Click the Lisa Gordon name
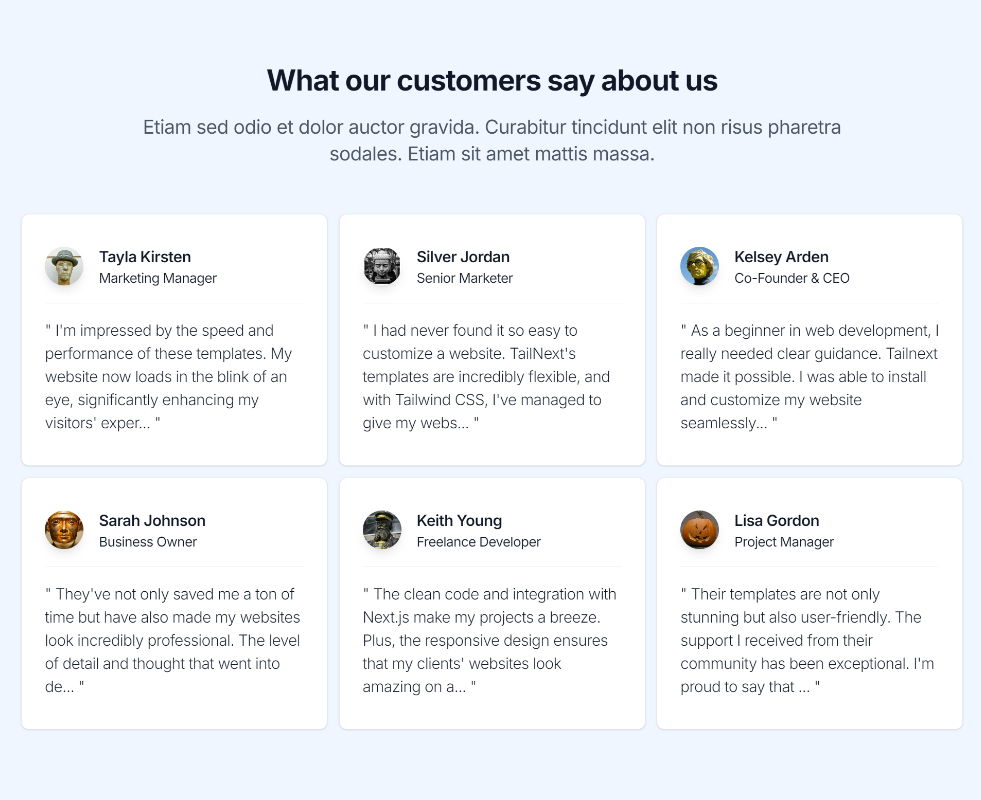 coord(776,521)
